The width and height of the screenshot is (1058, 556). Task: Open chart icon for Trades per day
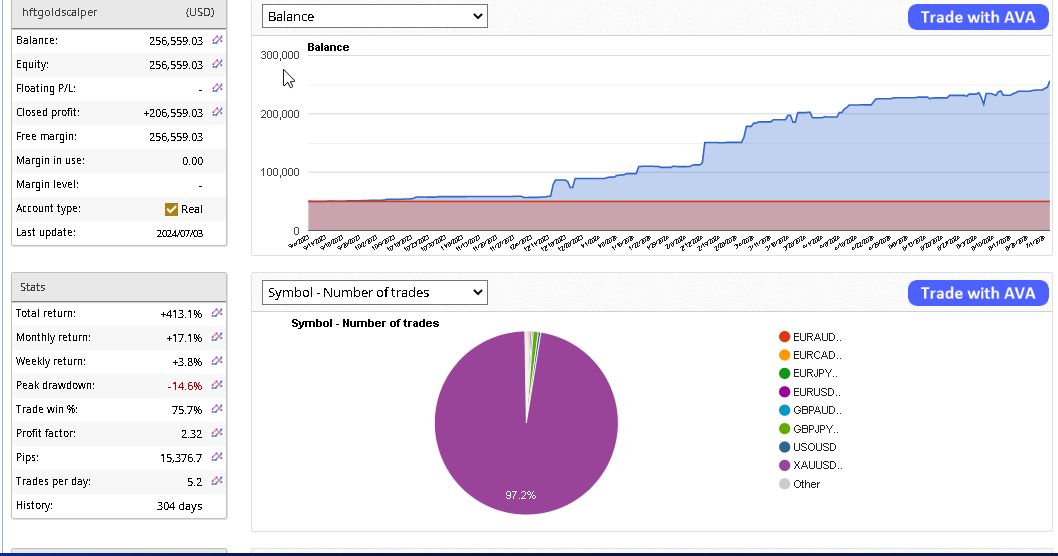pyautogui.click(x=217, y=481)
